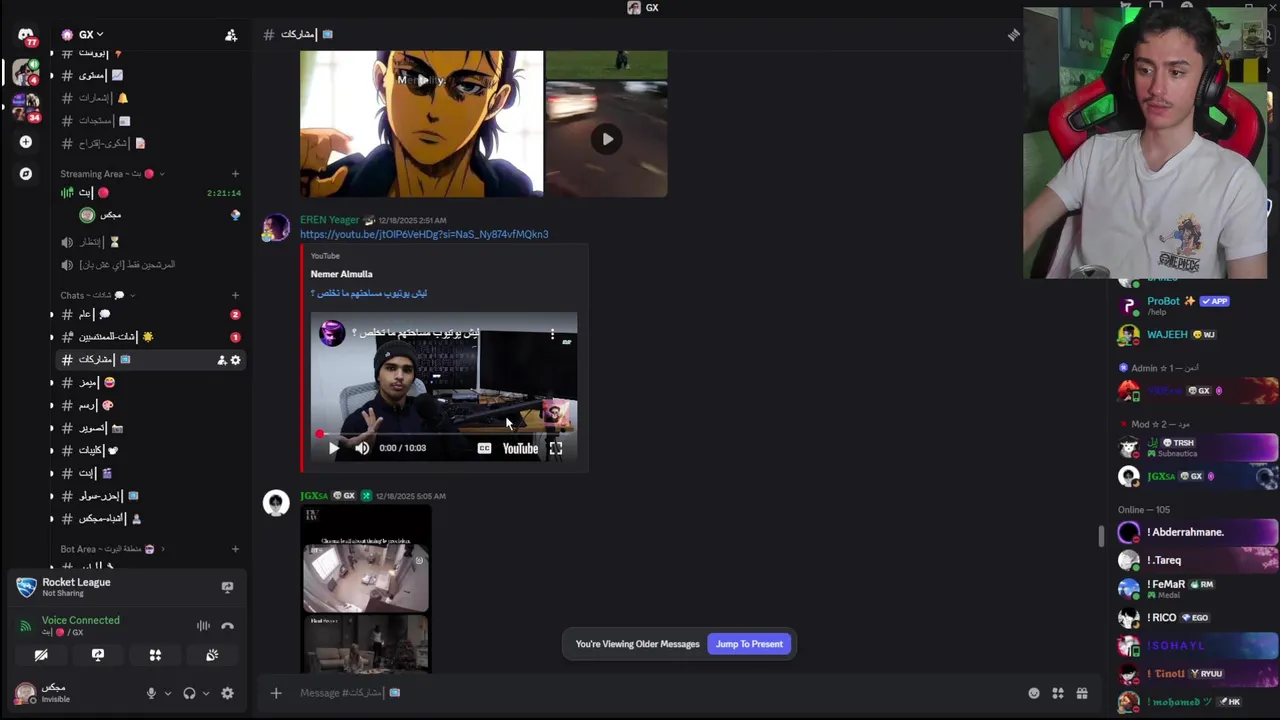Click the مجكس Invisible user profile panel
Viewport: 1280px width, 720px height.
74,692
